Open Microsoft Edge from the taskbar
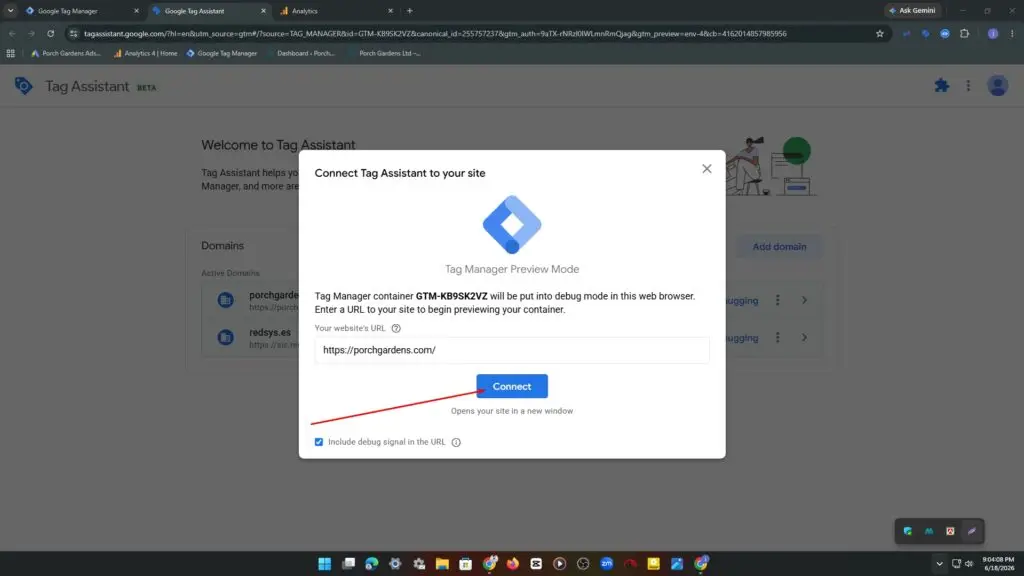 pos(372,564)
